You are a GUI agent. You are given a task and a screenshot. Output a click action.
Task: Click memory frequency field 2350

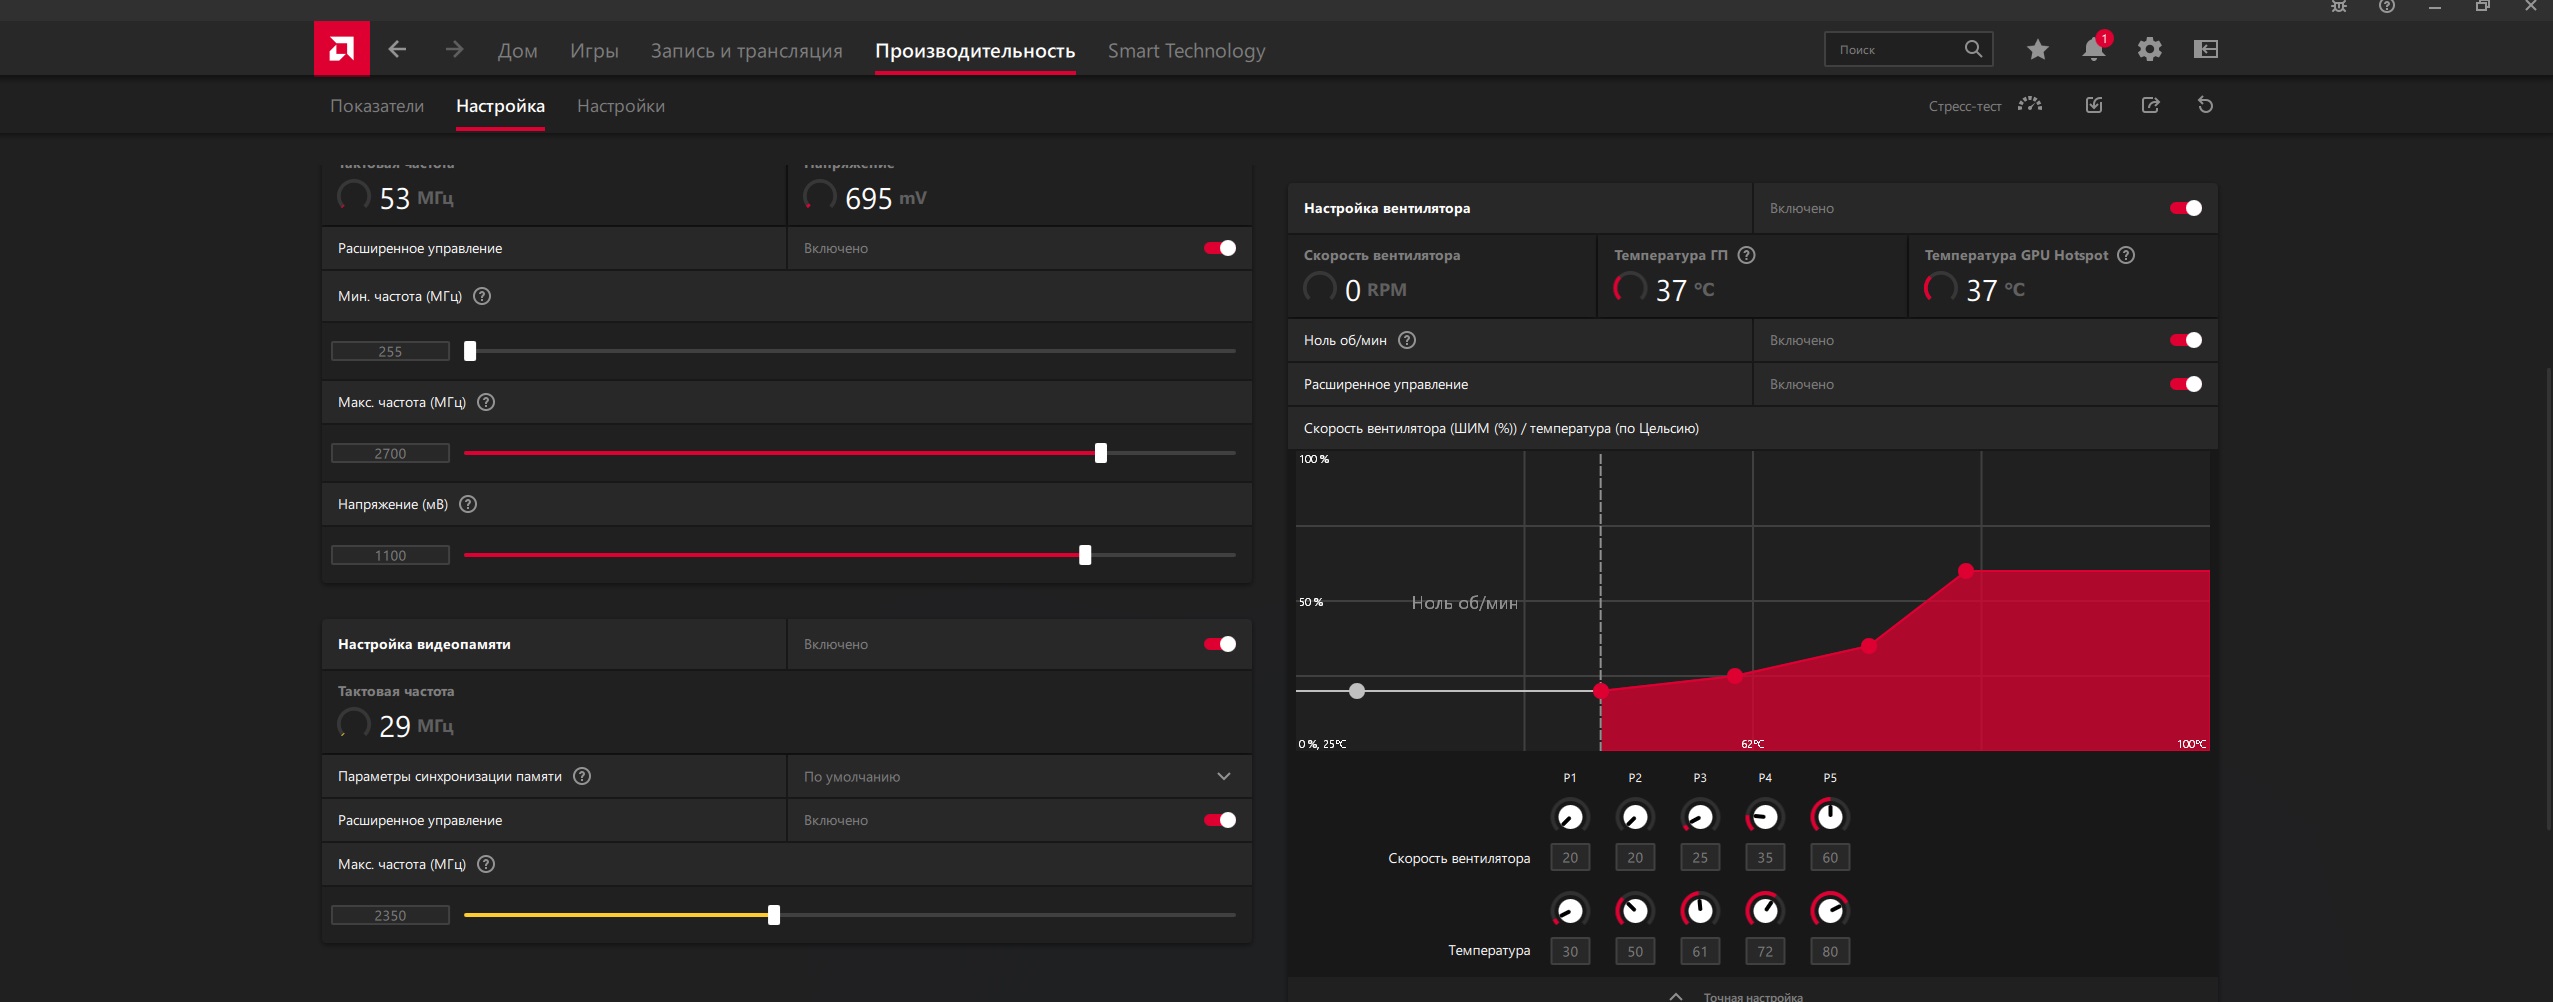coord(390,915)
